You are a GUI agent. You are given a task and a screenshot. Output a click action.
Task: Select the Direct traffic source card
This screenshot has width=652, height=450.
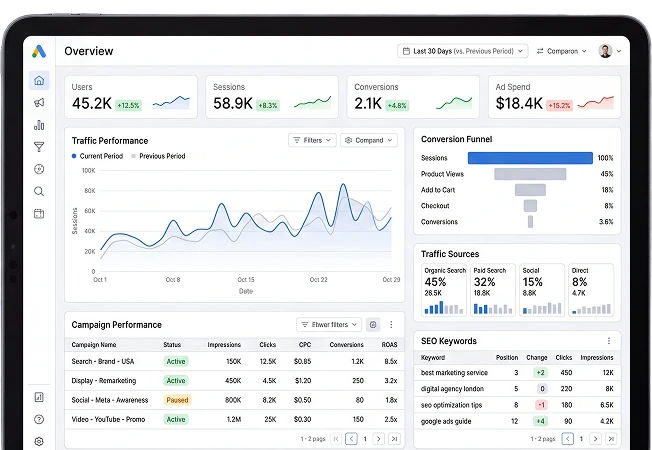point(591,290)
